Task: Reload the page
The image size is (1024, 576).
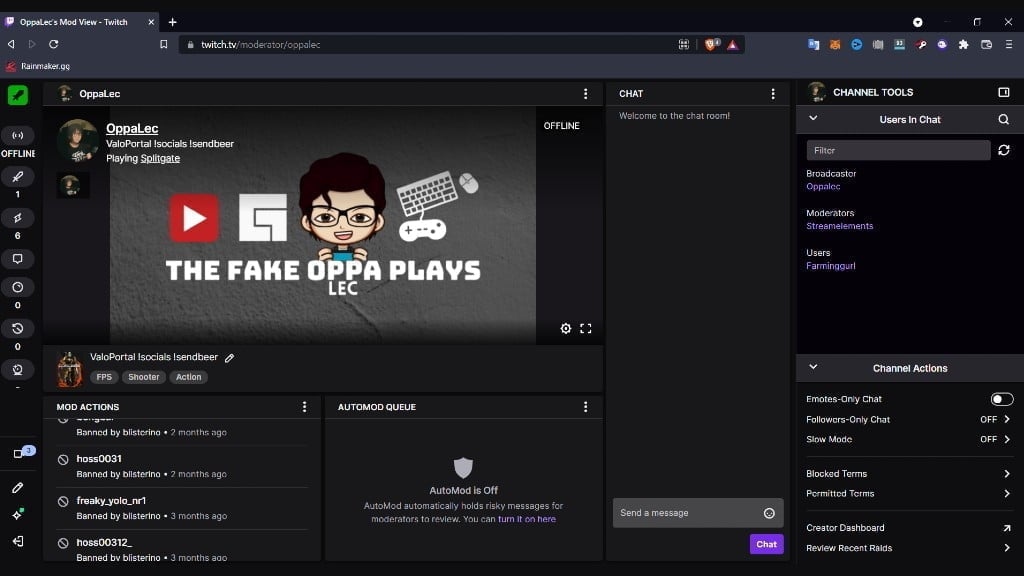Action: [x=54, y=44]
